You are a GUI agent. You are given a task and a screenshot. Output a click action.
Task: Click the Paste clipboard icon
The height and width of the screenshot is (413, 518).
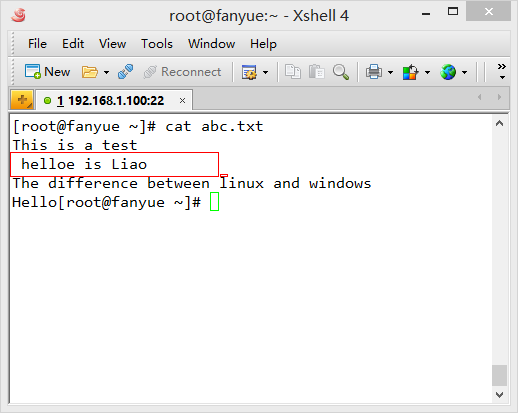316,72
